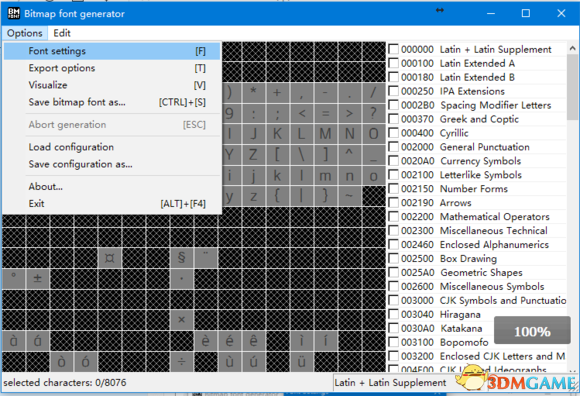Select the plus-minus ± glyph cell
Screen dimensions: 580x396
(37, 278)
